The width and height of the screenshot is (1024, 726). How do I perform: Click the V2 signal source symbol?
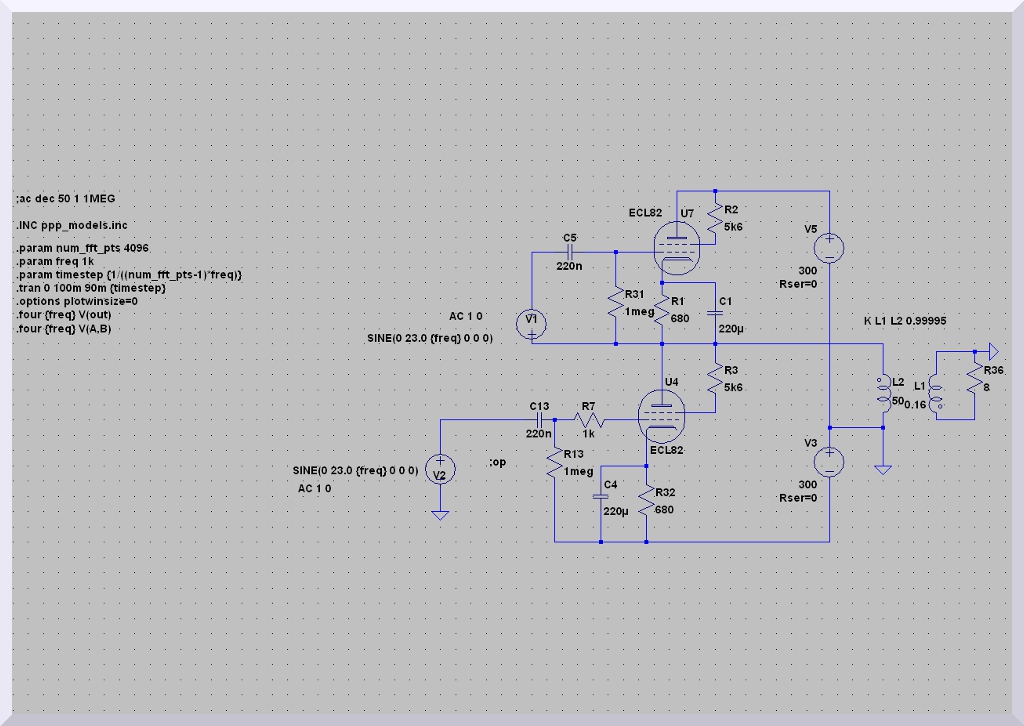tap(439, 469)
